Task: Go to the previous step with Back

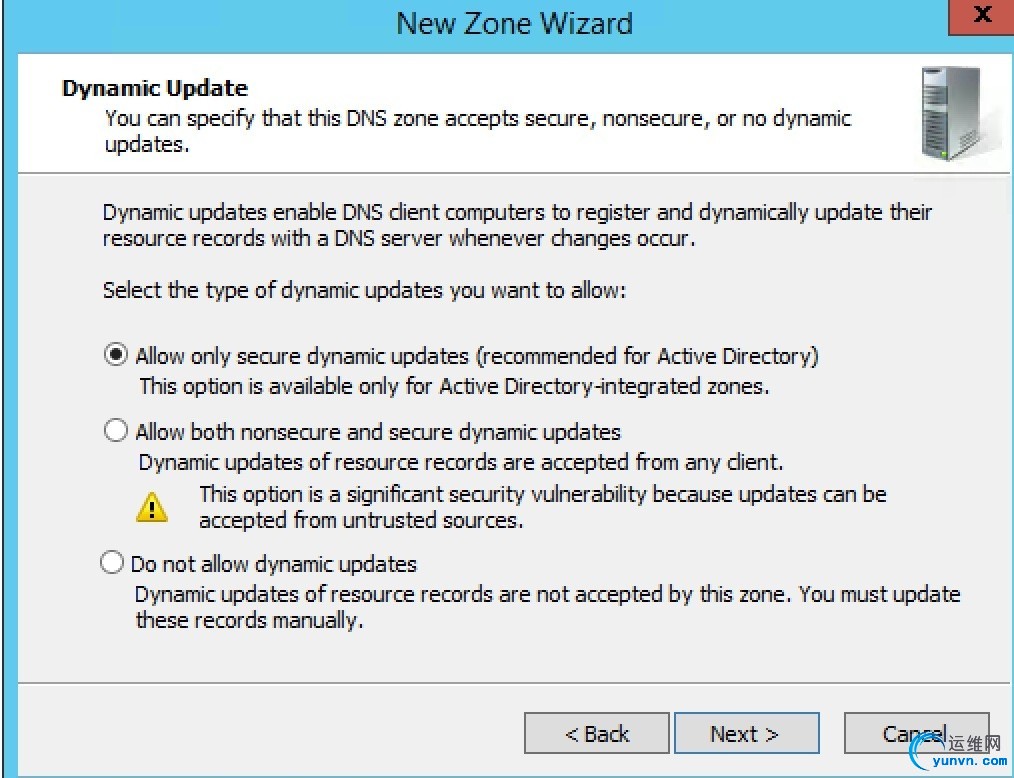Action: (596, 734)
